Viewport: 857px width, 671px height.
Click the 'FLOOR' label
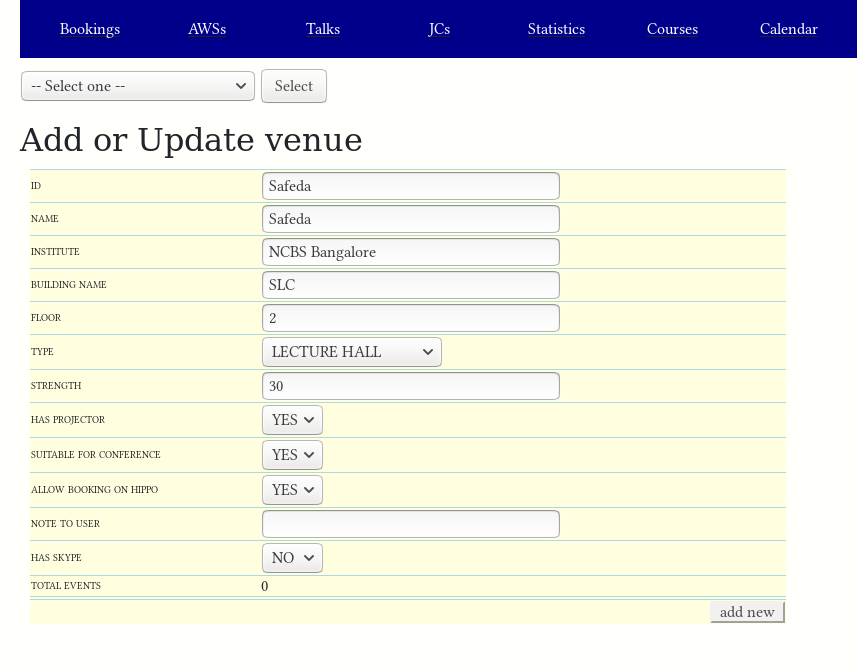pos(46,317)
